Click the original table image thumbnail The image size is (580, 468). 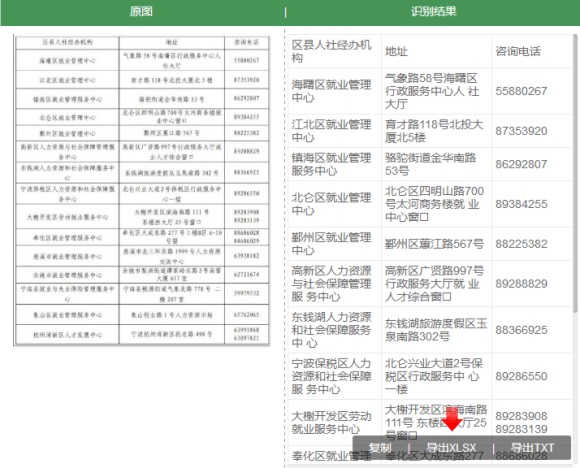point(142,191)
